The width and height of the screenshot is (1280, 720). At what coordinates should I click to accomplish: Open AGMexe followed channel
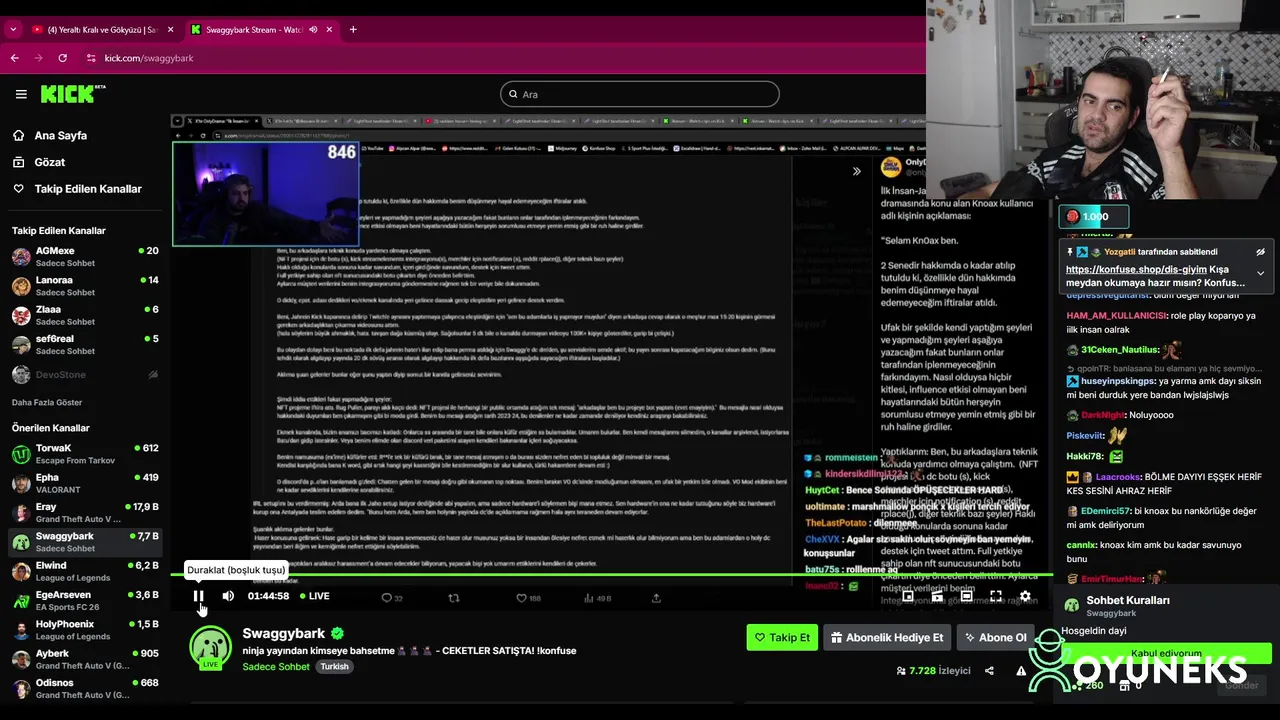pyautogui.click(x=84, y=257)
